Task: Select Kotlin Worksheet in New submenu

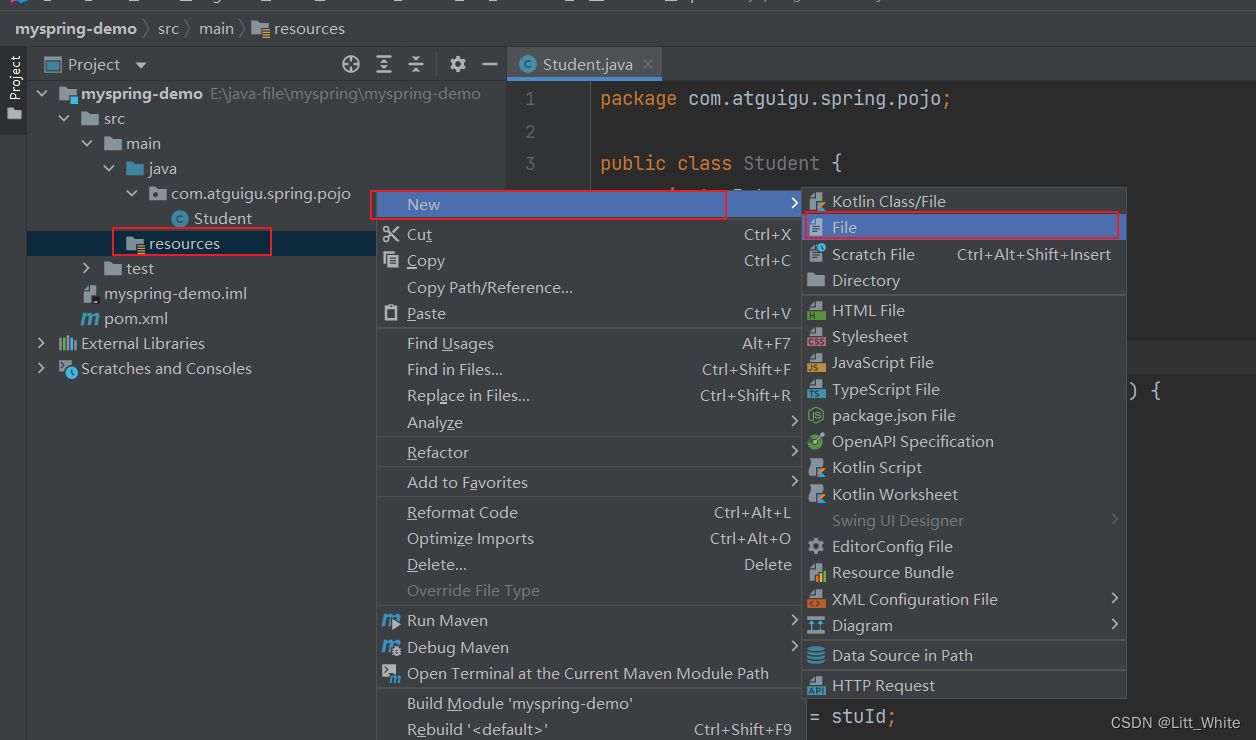Action: click(965, 495)
